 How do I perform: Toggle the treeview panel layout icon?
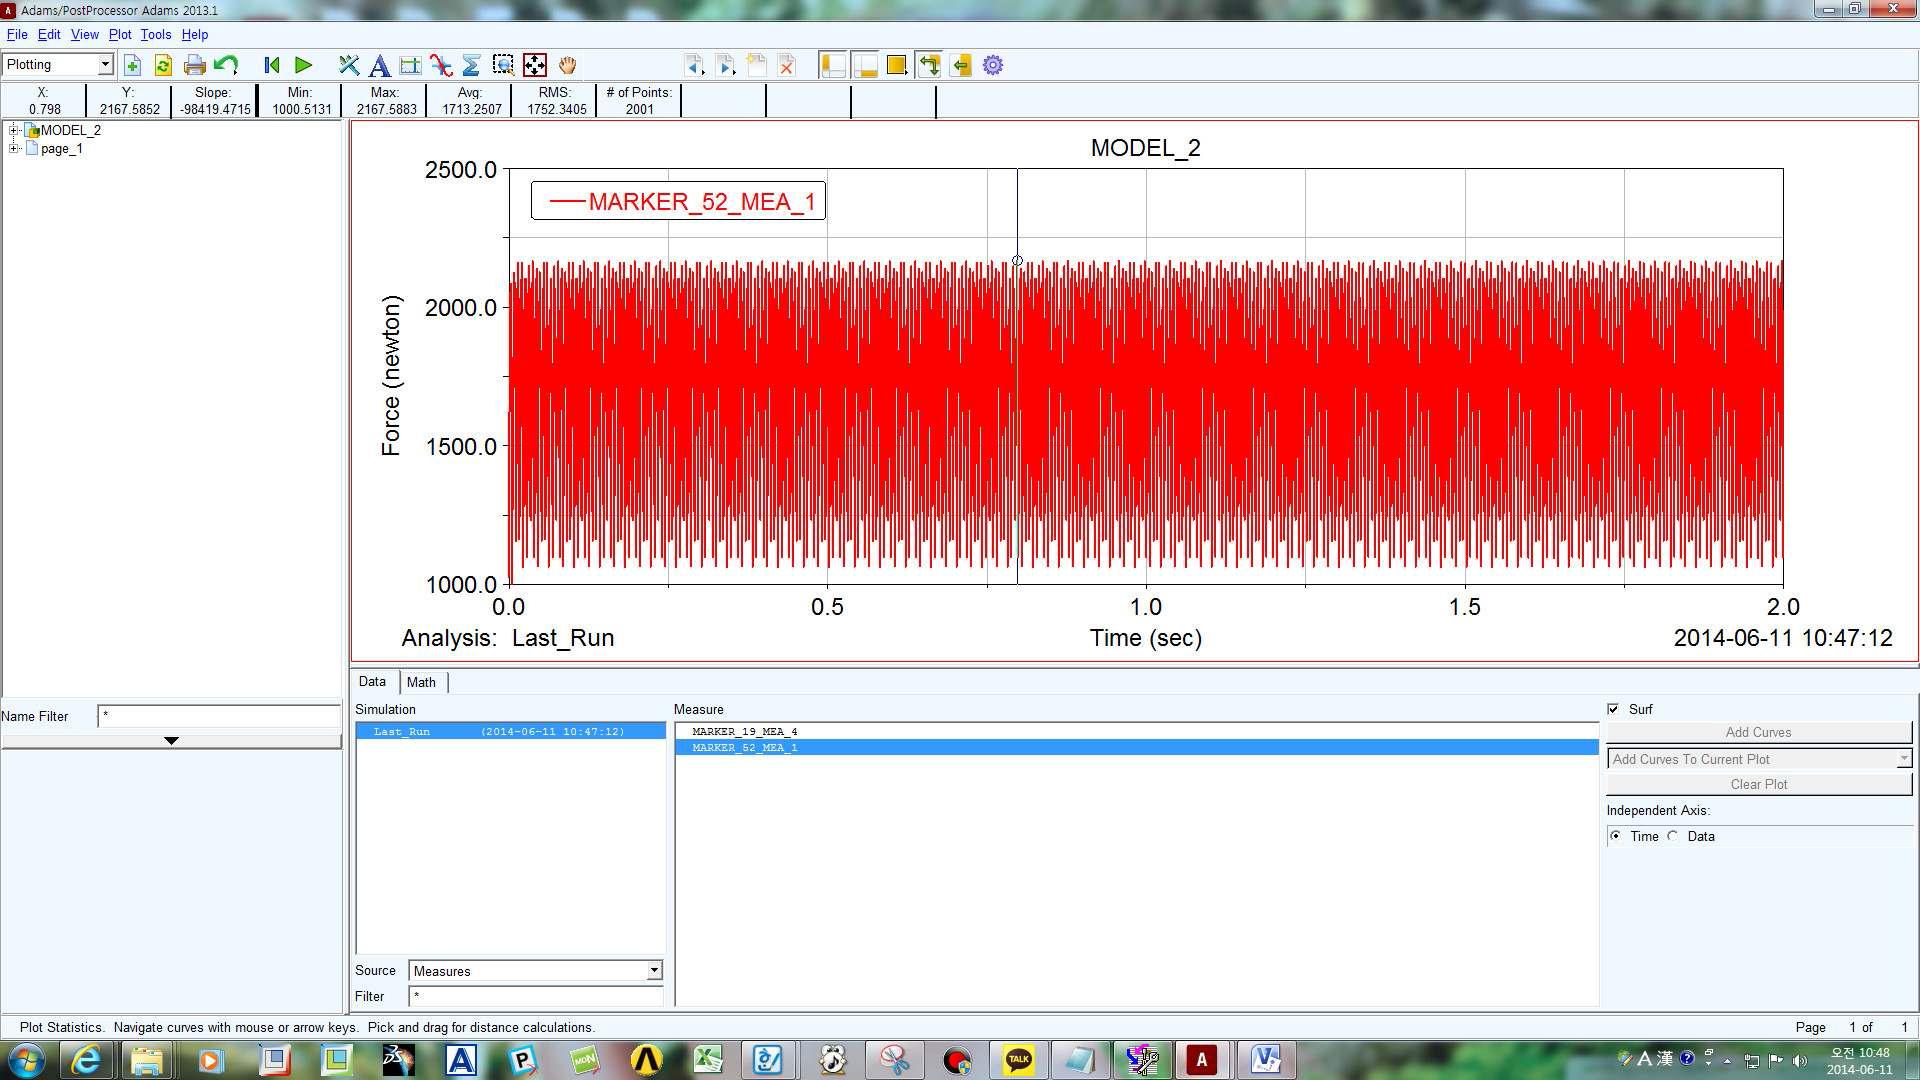pos(833,66)
